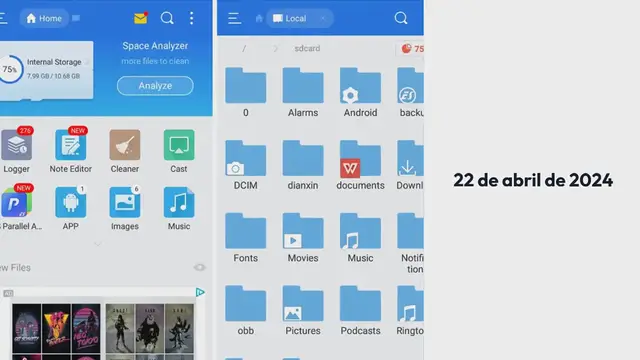This screenshot has width=640, height=360.
Task: Open the Cast feature
Action: pyautogui.click(x=179, y=146)
